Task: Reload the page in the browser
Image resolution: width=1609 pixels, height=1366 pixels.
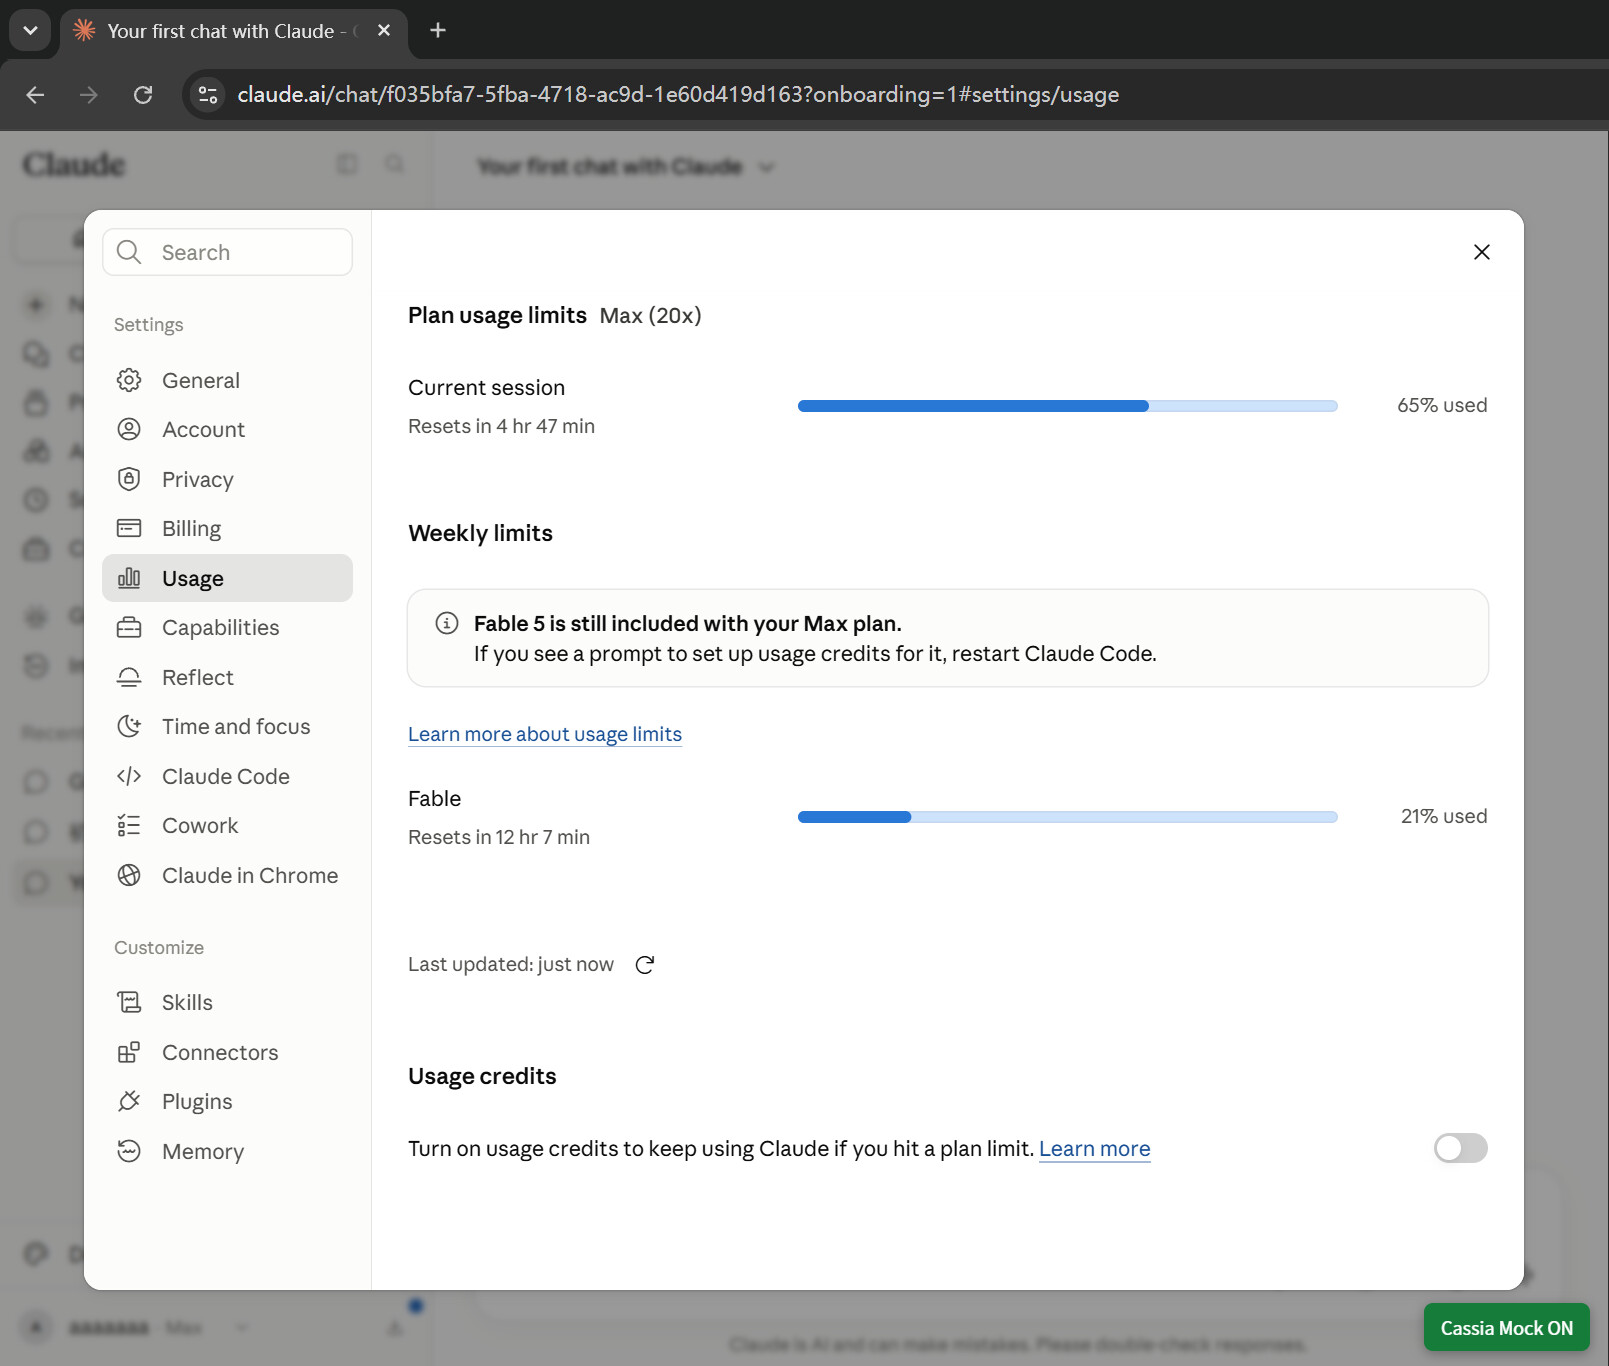Action: [x=143, y=94]
